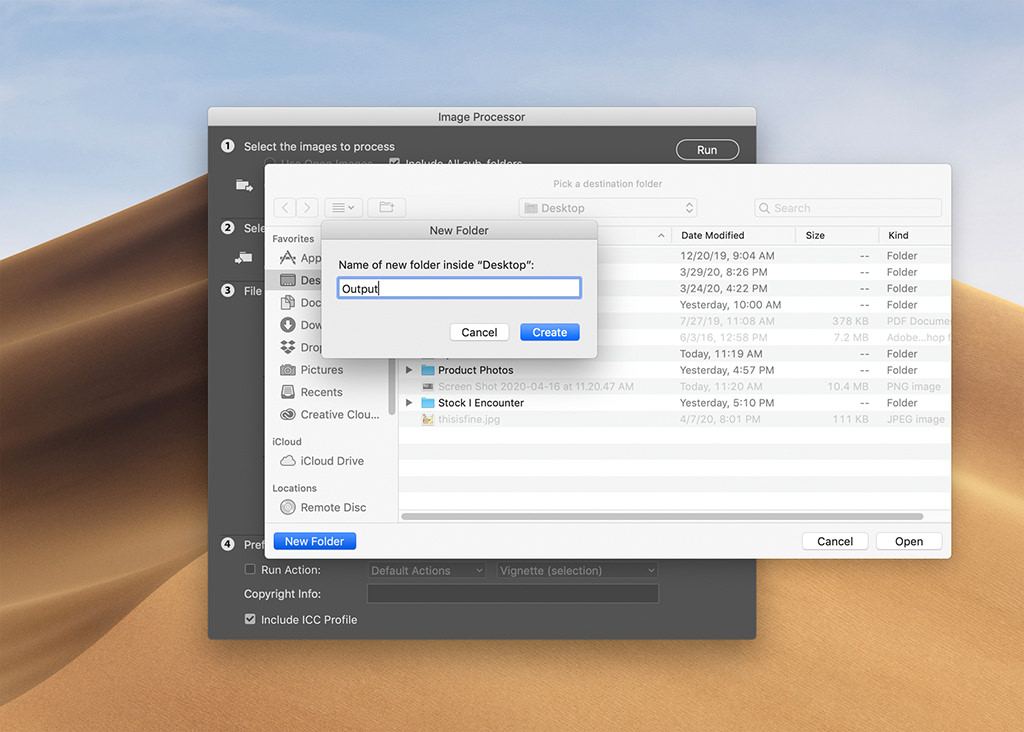Click the 12/20/19, 9:04 AM date cell

[x=727, y=255]
